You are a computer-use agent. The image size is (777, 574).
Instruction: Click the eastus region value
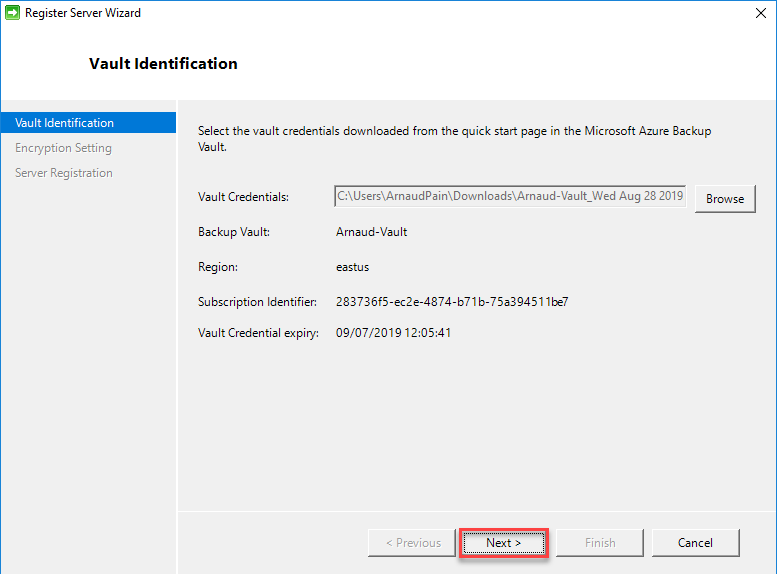[353, 267]
